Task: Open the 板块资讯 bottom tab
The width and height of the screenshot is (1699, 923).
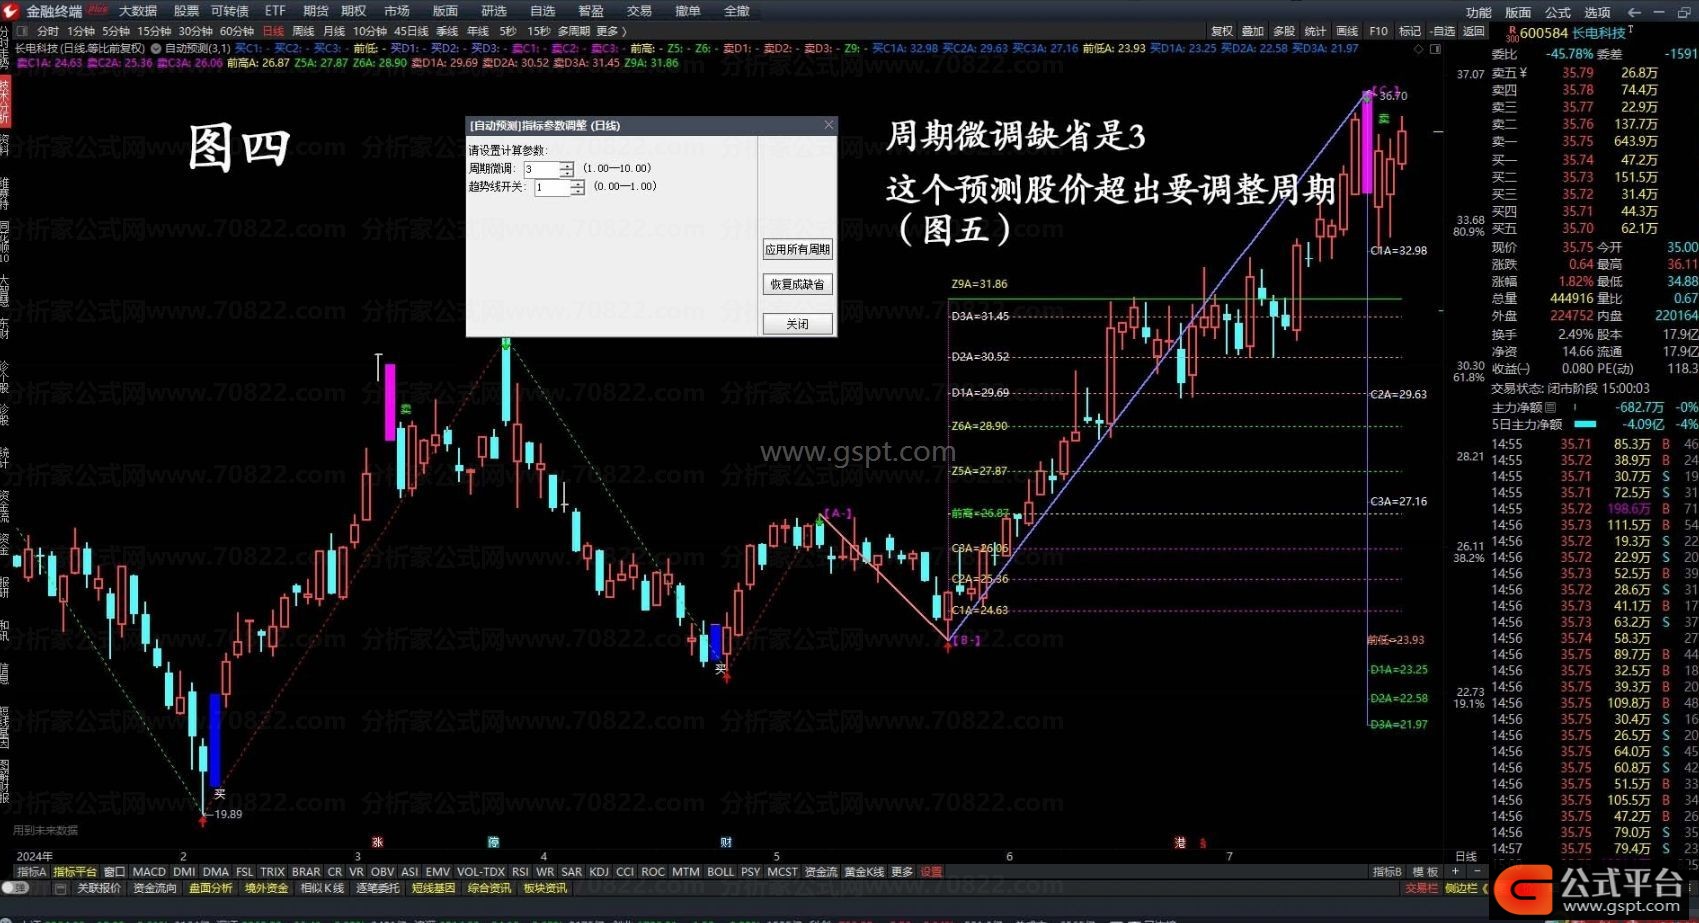Action: point(545,888)
